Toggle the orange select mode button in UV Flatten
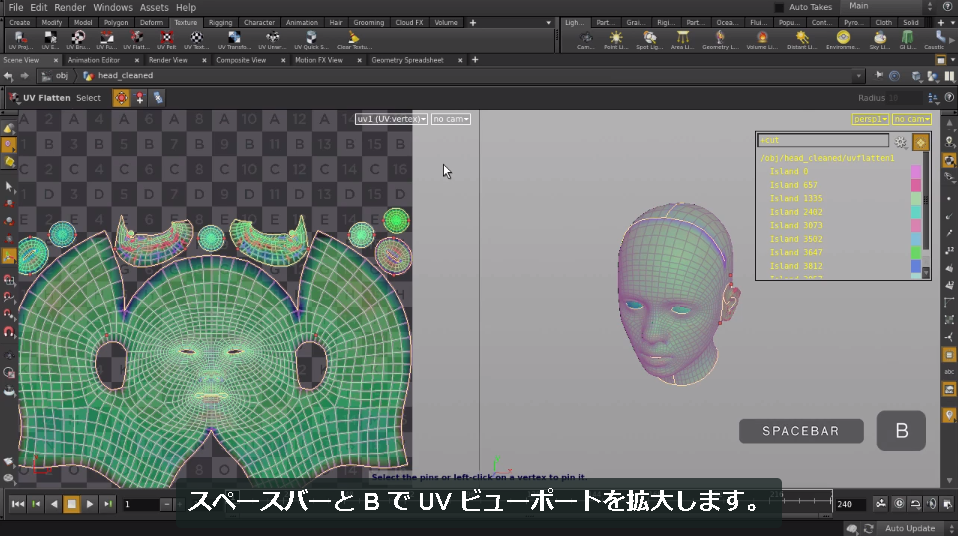 click(121, 98)
